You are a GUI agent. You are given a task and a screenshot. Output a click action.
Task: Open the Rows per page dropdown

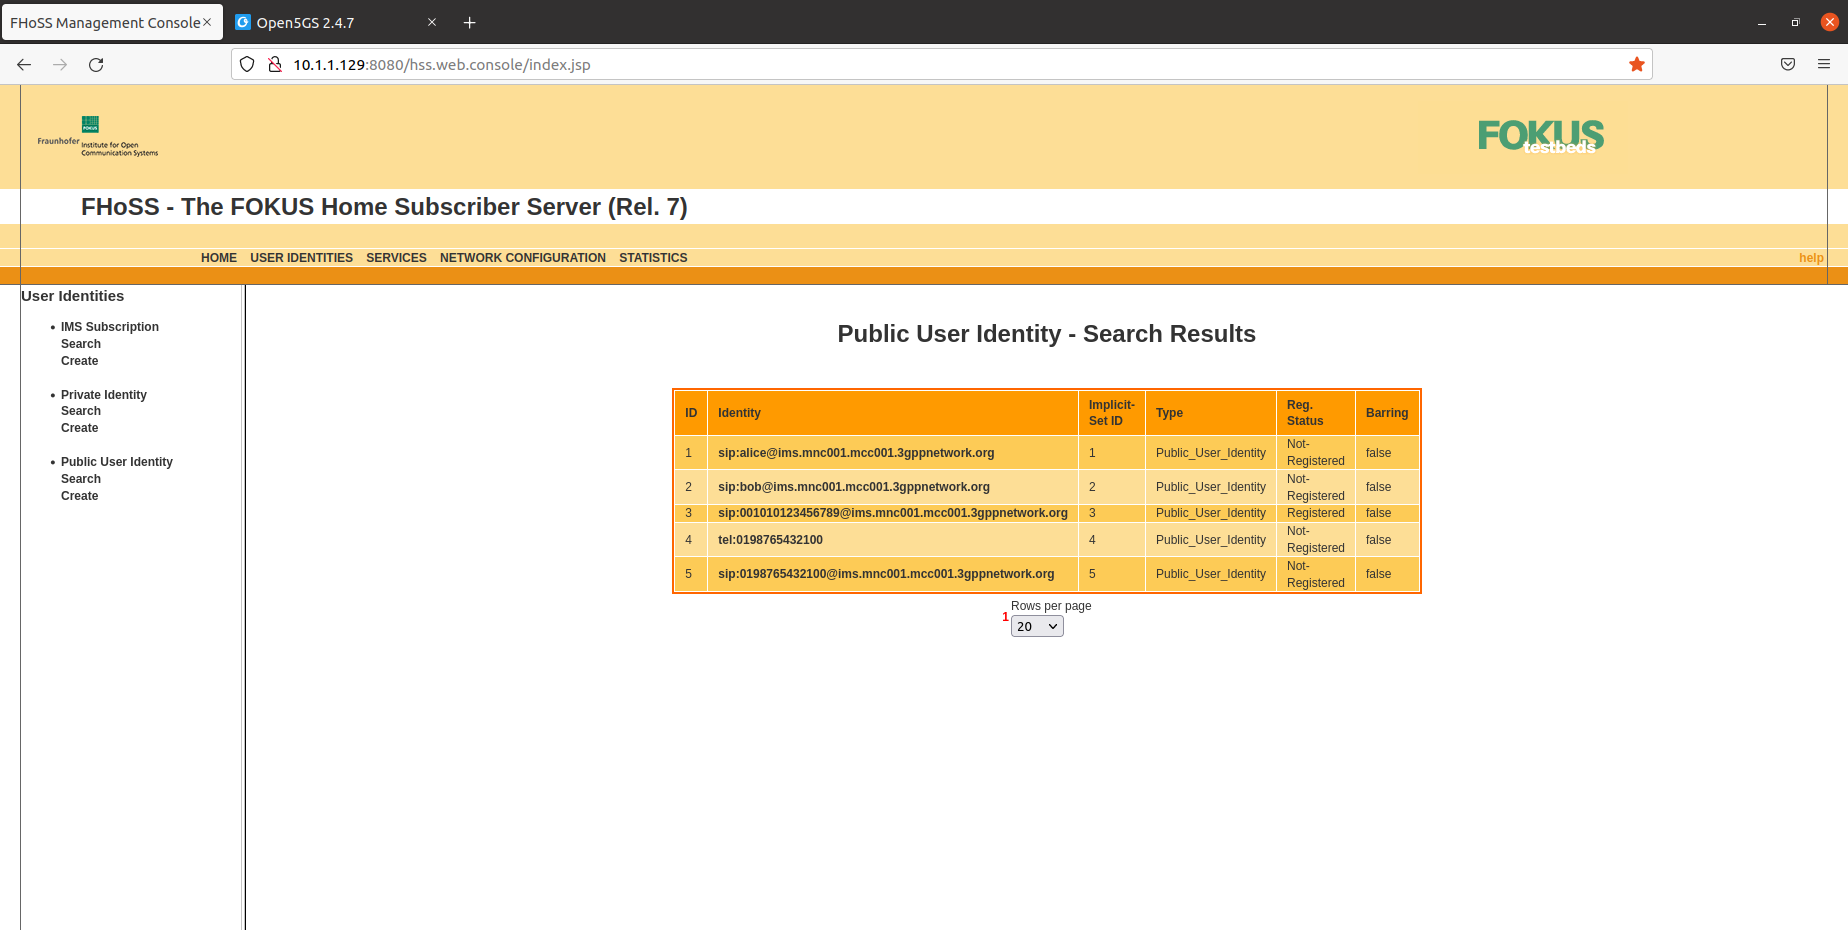(1036, 626)
